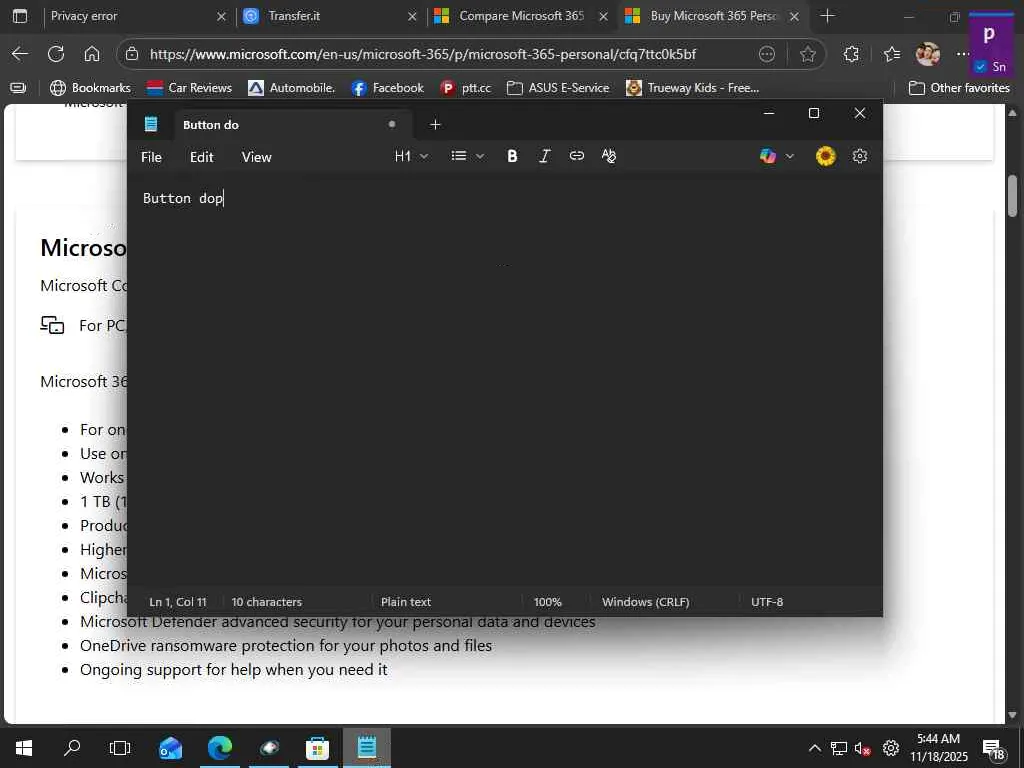Close the Transfer.it tab
Screen dimensions: 1024x768
pyautogui.click(x=412, y=16)
